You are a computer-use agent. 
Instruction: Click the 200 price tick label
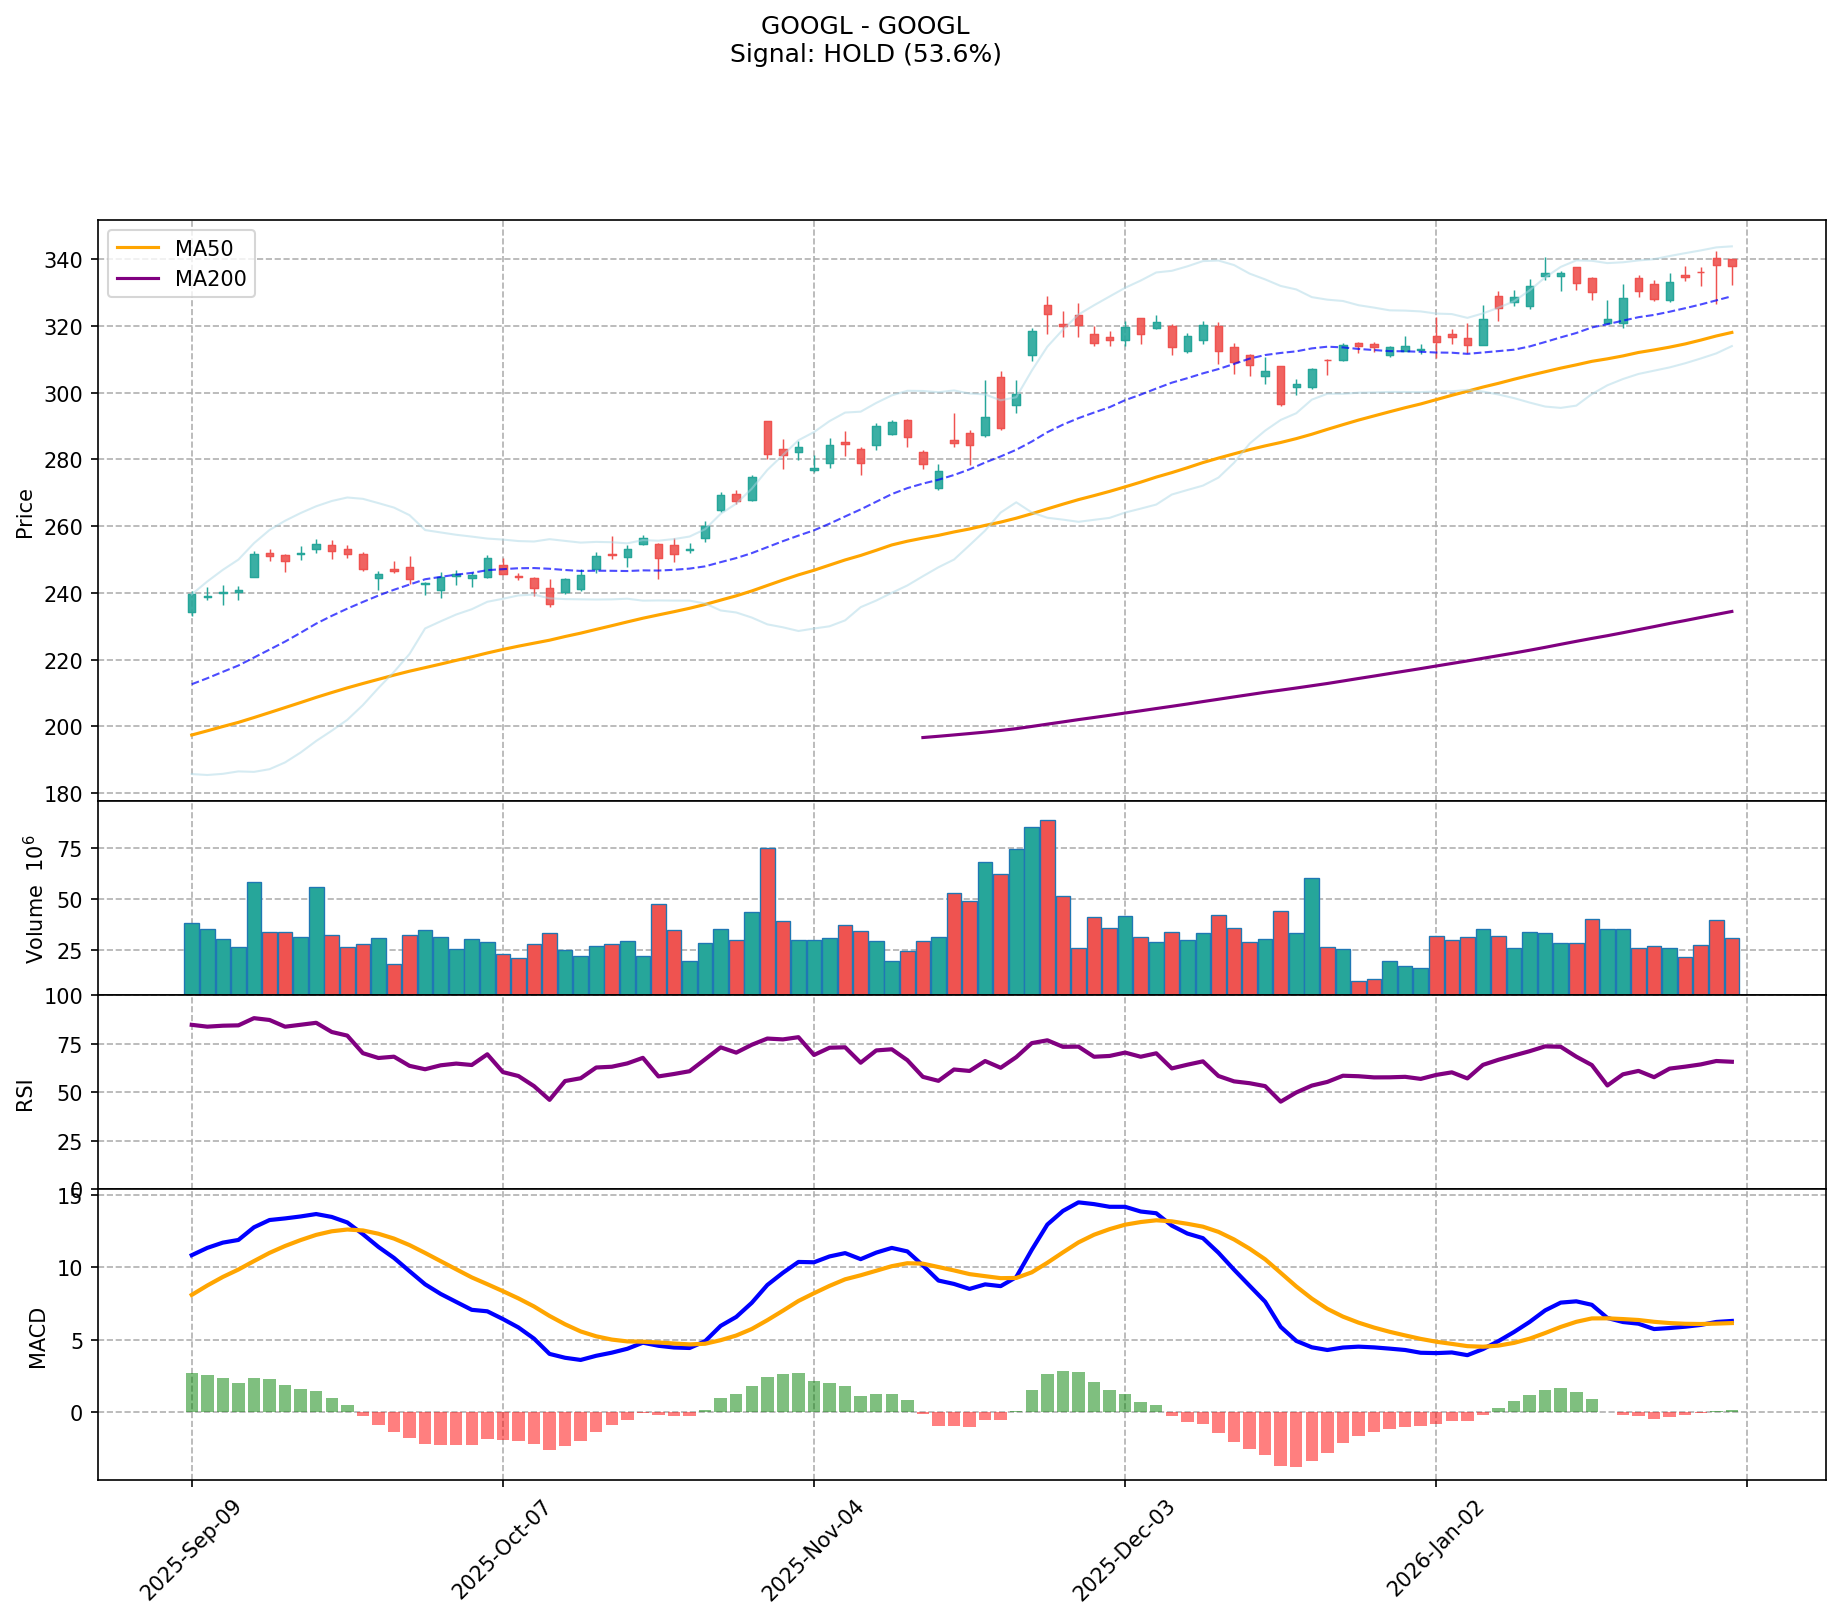pyautogui.click(x=73, y=727)
